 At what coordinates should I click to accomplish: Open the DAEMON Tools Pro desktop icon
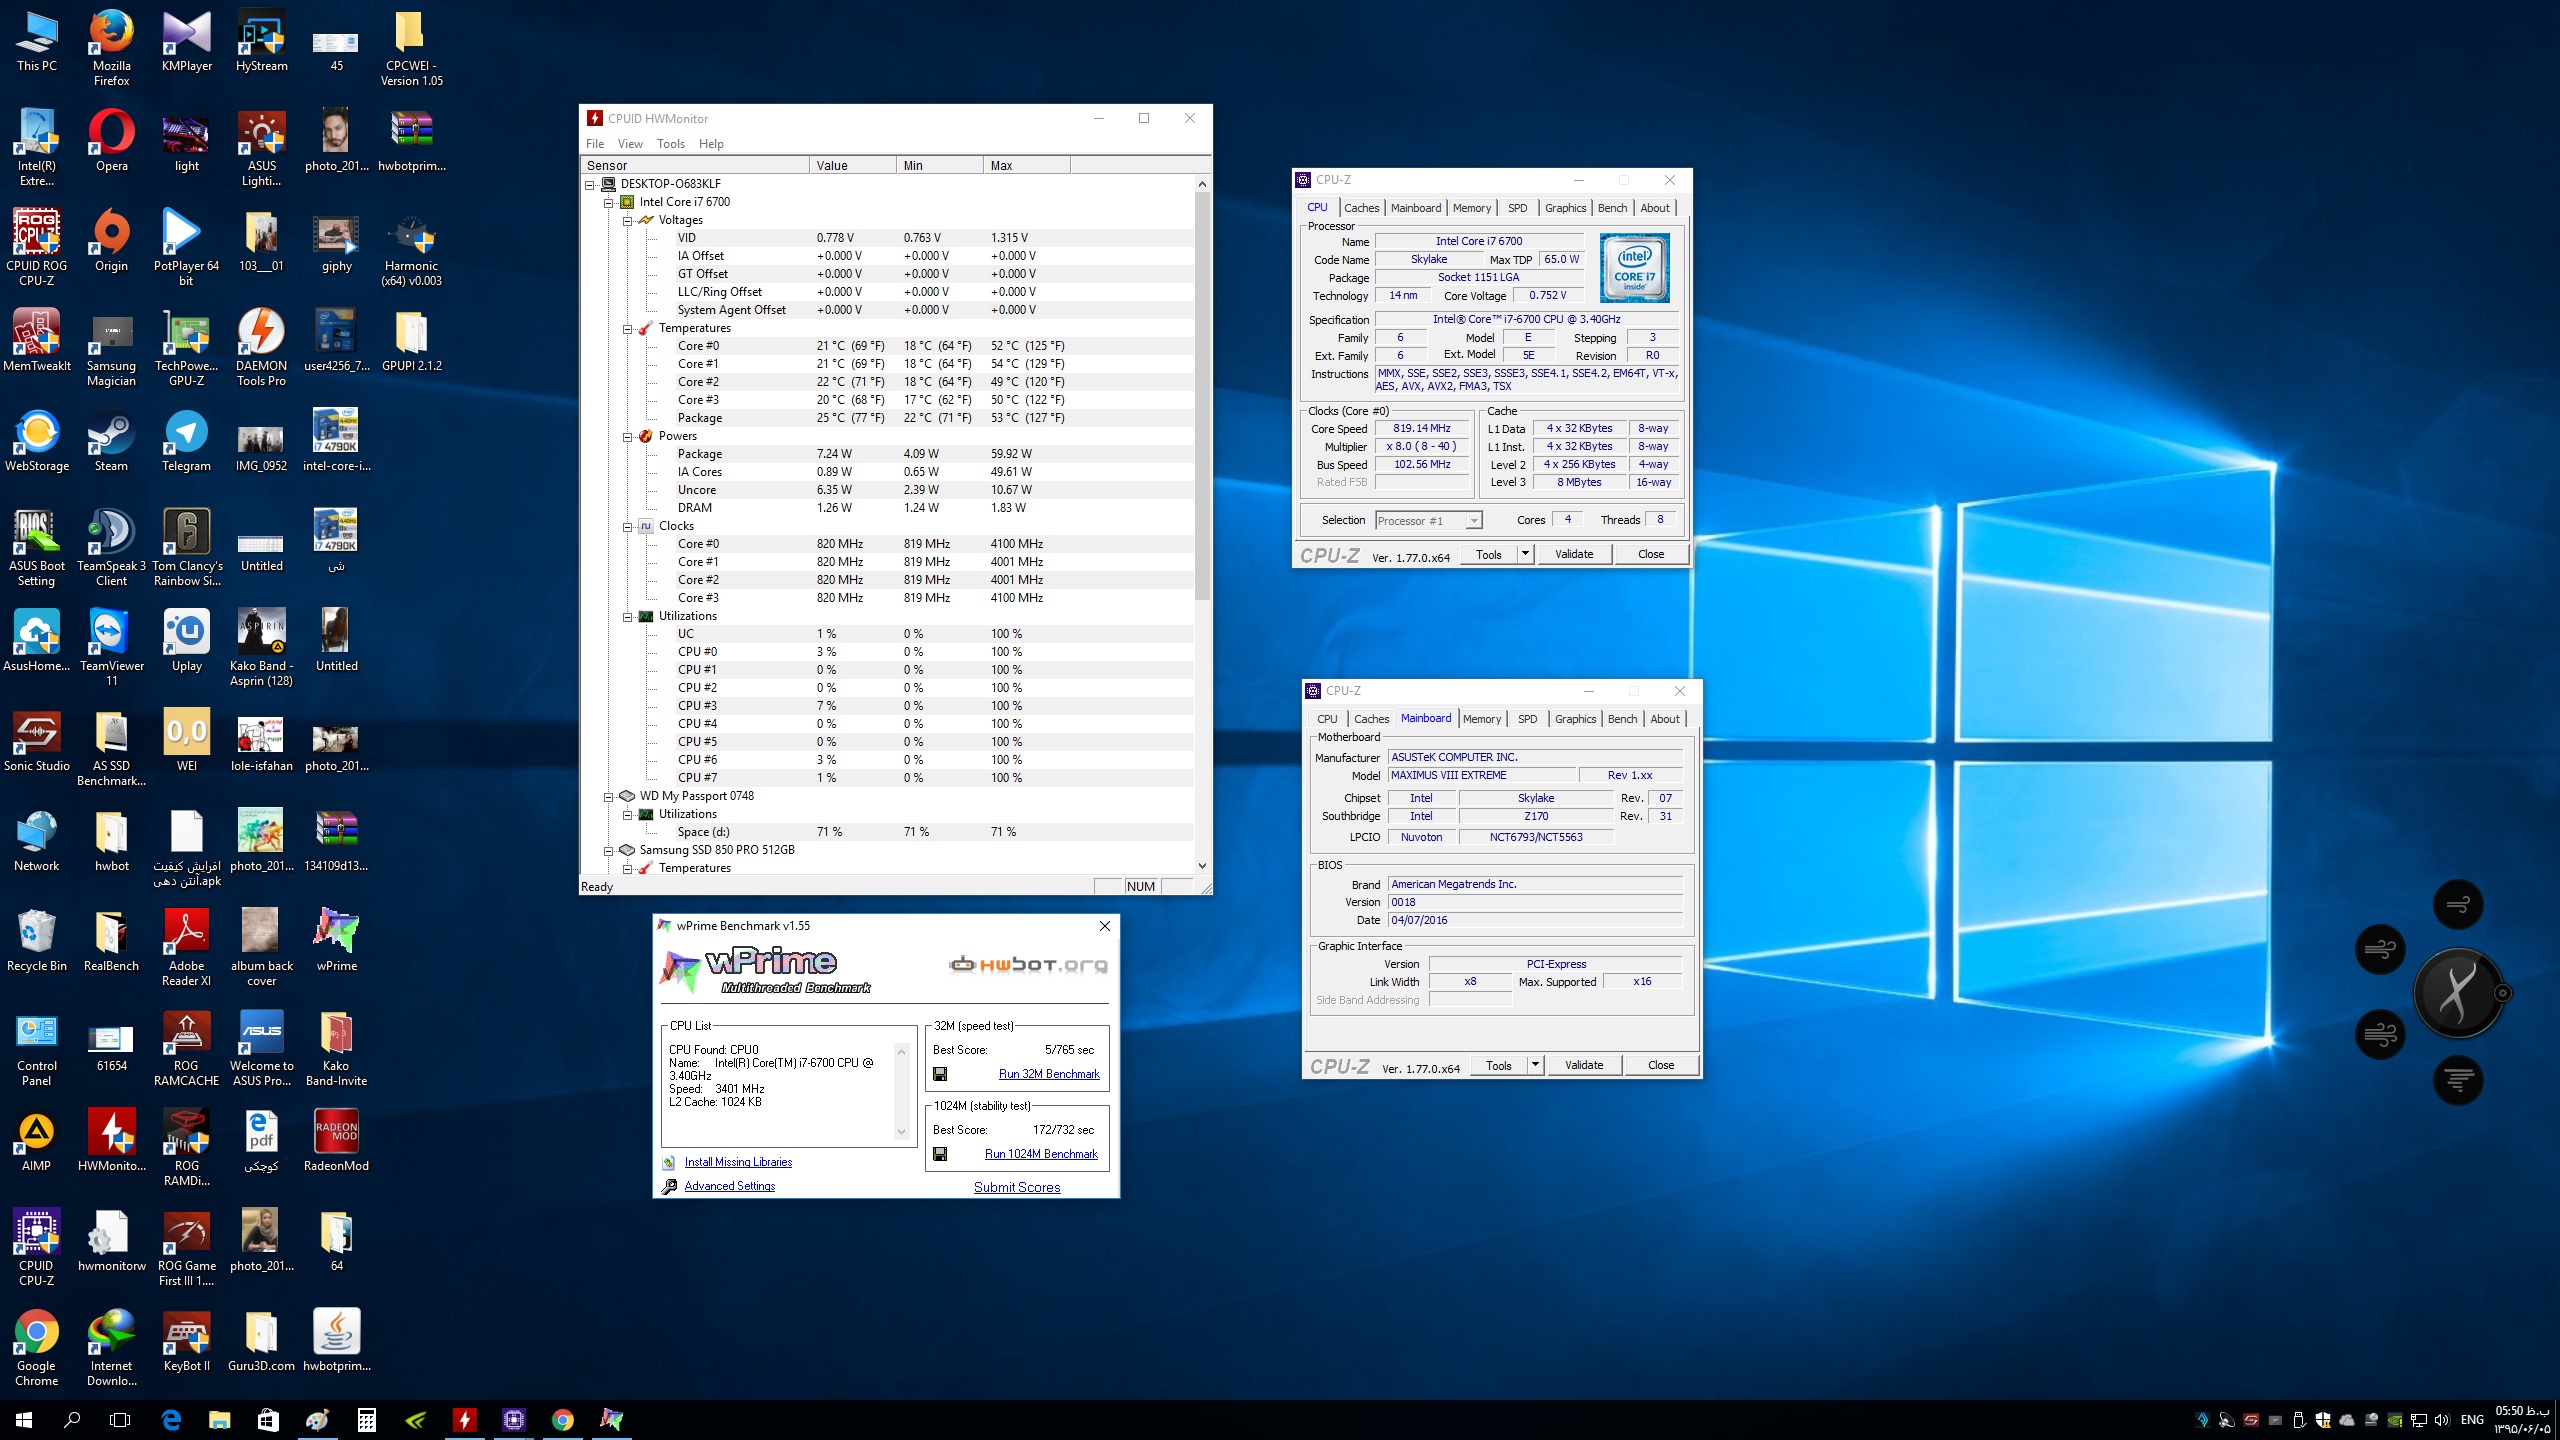click(261, 348)
